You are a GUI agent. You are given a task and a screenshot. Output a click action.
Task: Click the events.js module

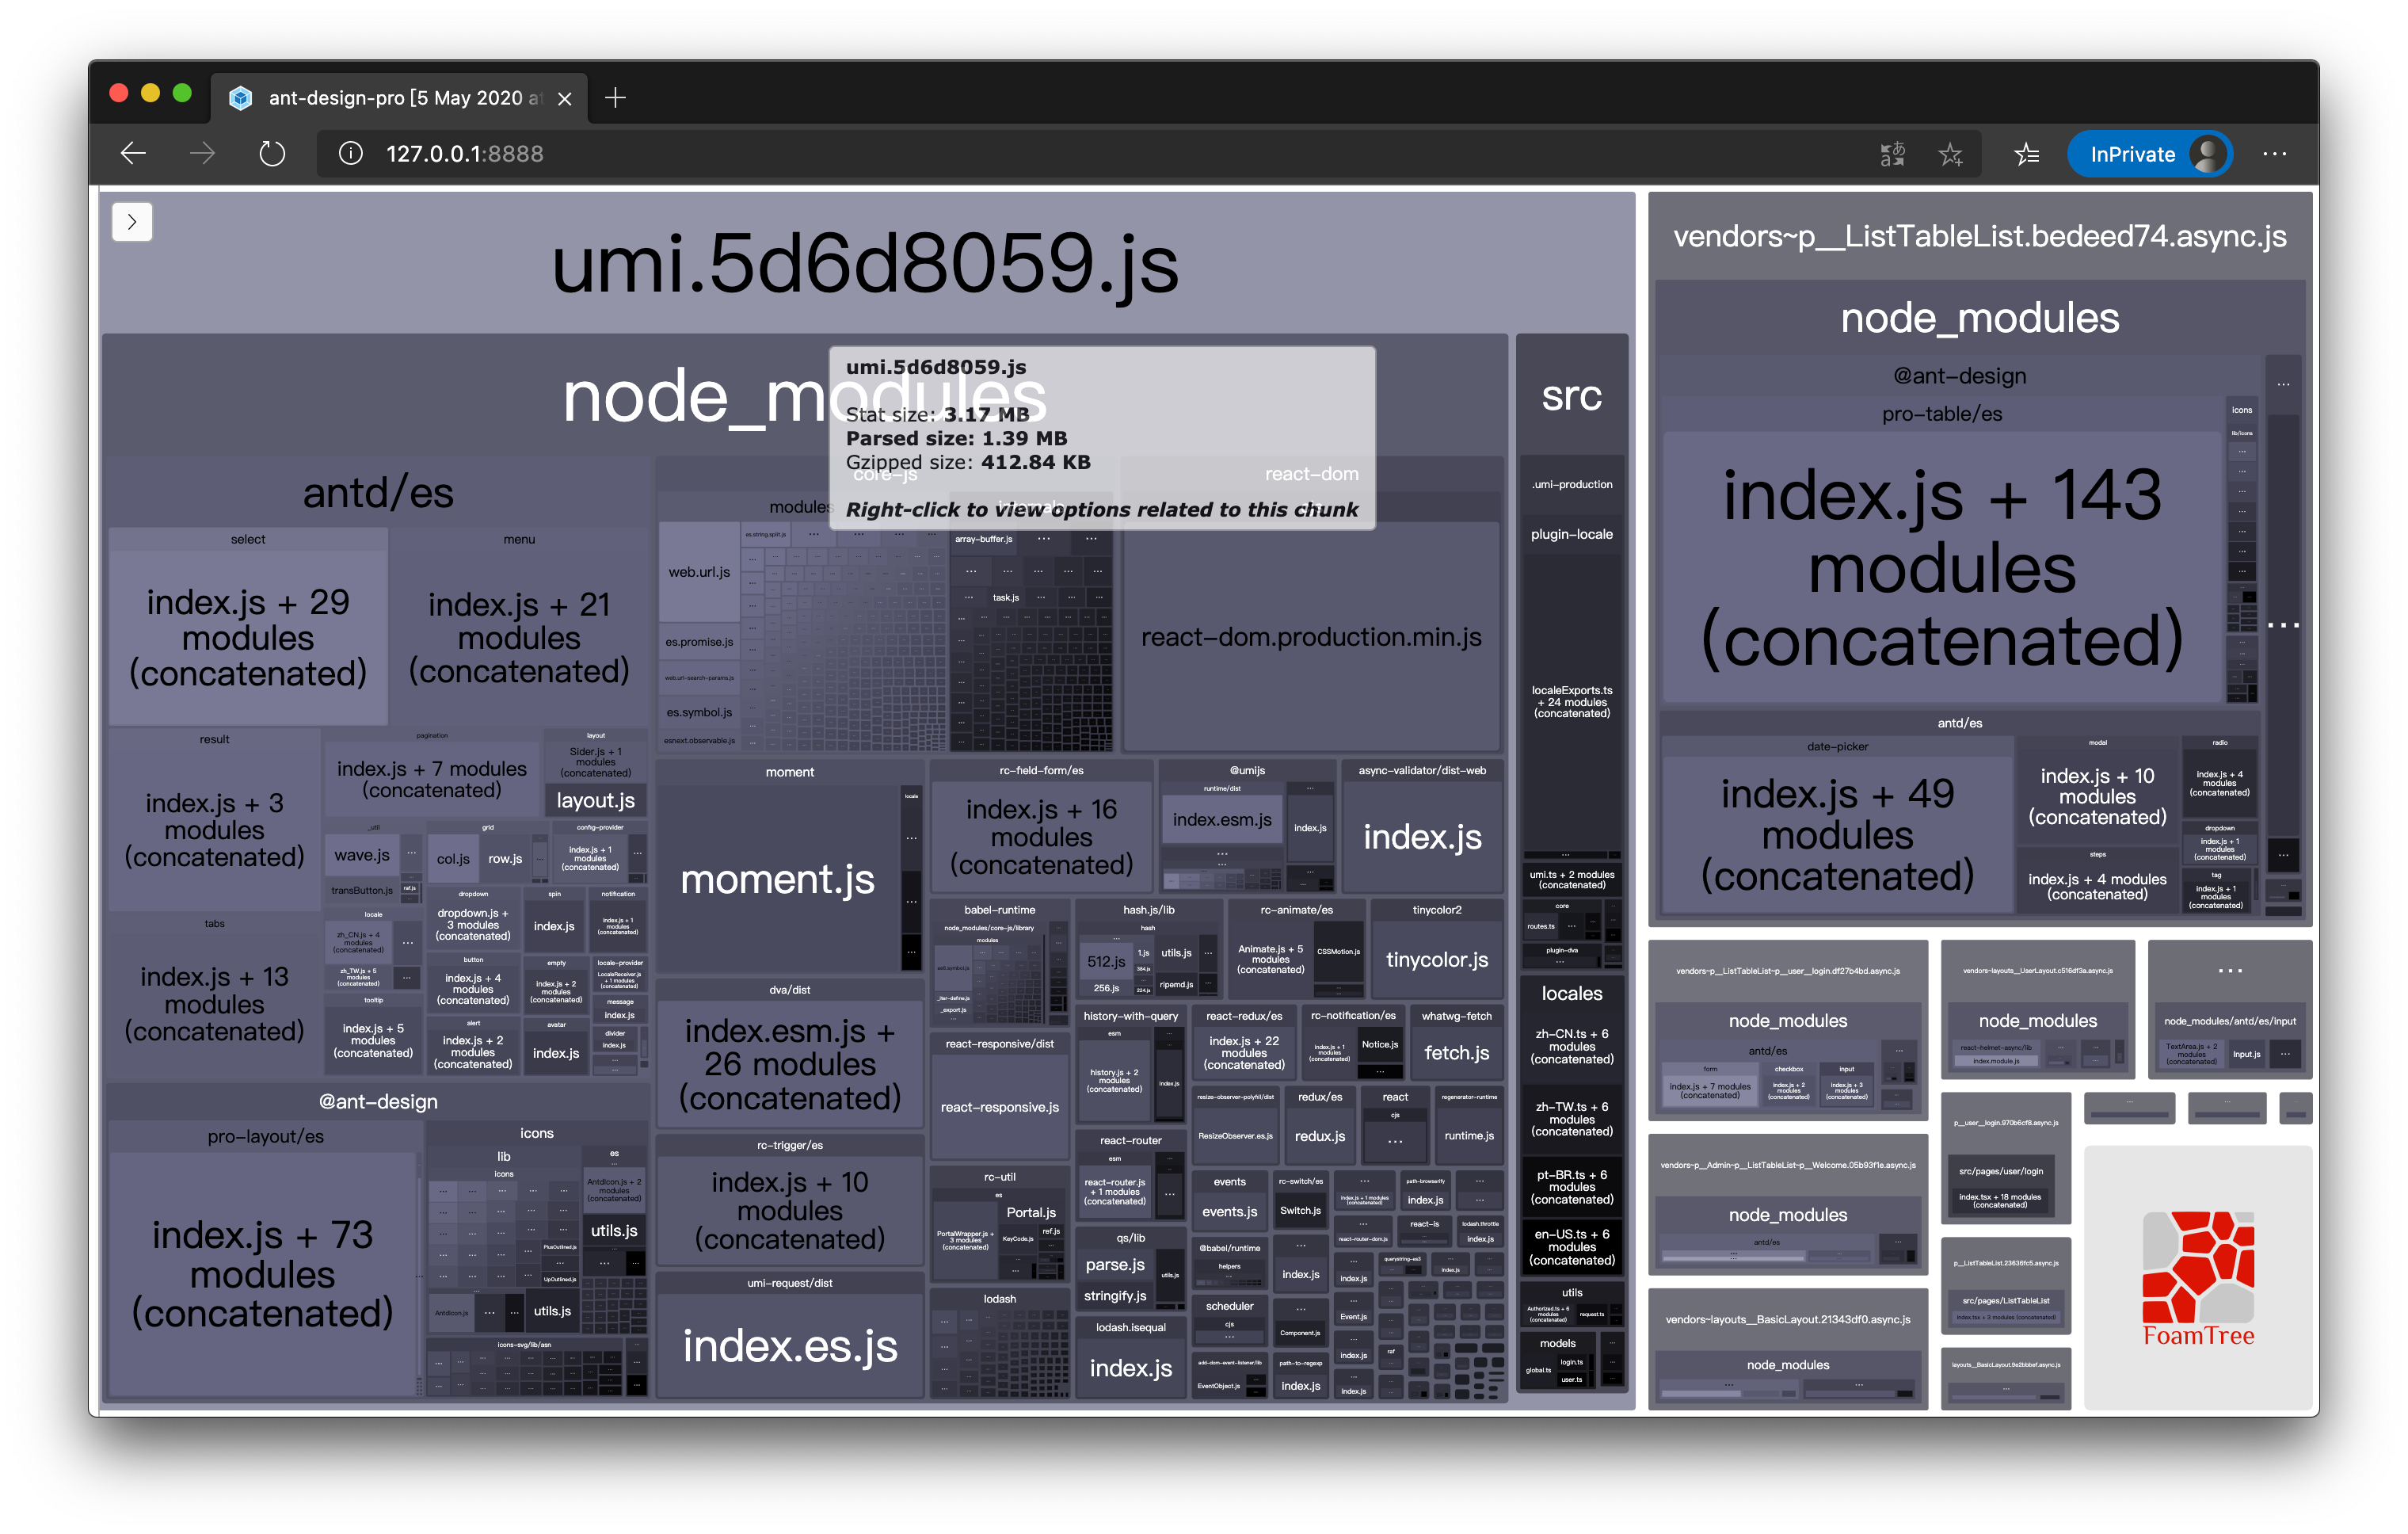(x=1229, y=1212)
